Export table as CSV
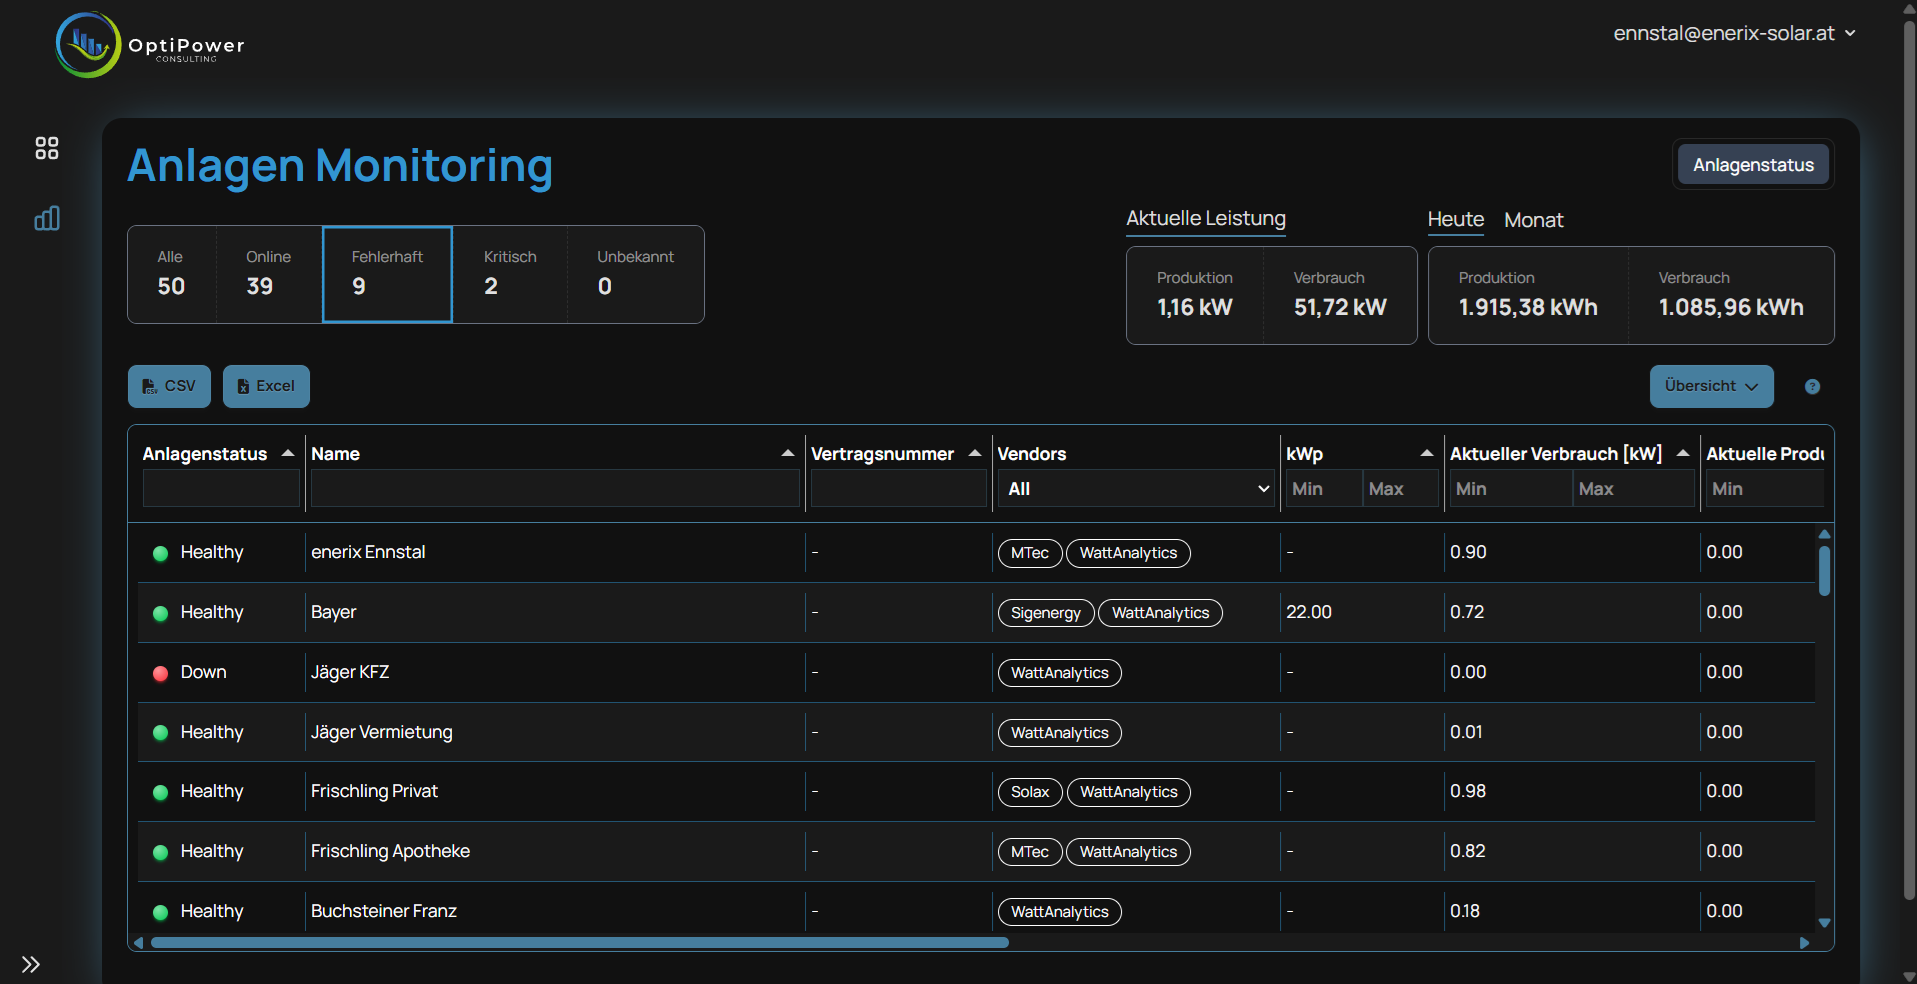1917x984 pixels. [169, 386]
